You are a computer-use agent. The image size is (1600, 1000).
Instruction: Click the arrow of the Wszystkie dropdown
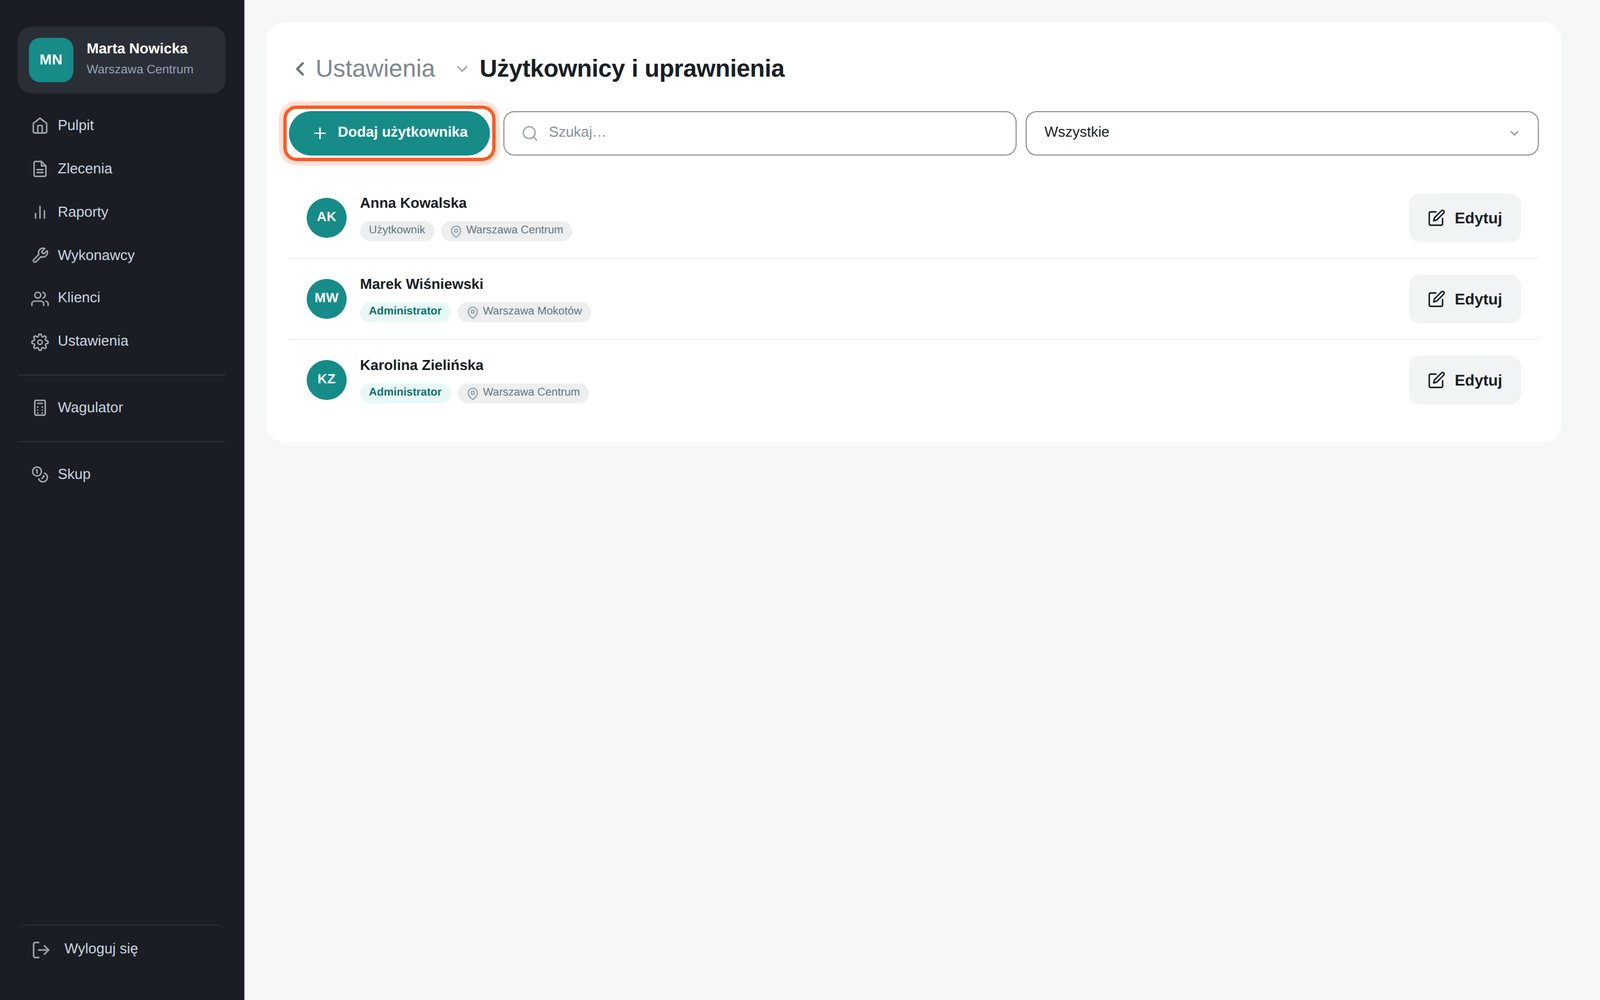pyautogui.click(x=1514, y=133)
